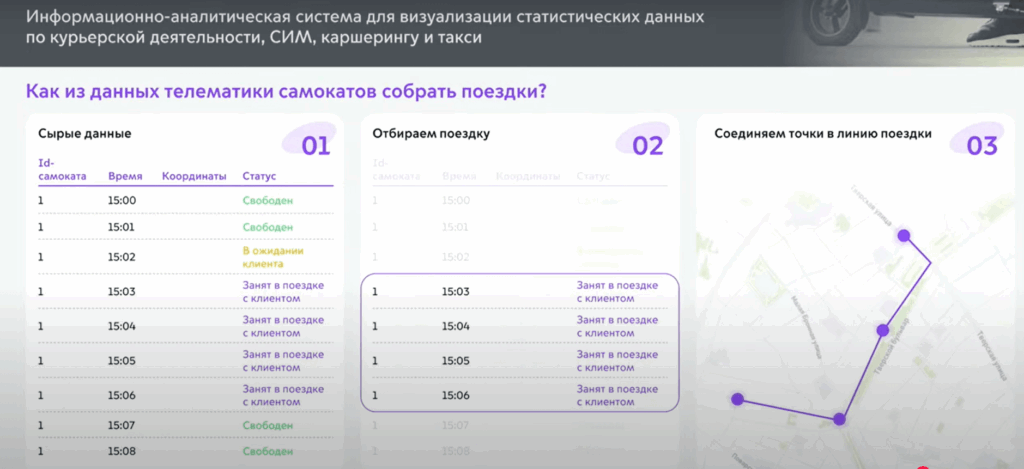1024x469 pixels.
Task: Click the purple trip point on Тверской бульвар
Action: click(883, 331)
